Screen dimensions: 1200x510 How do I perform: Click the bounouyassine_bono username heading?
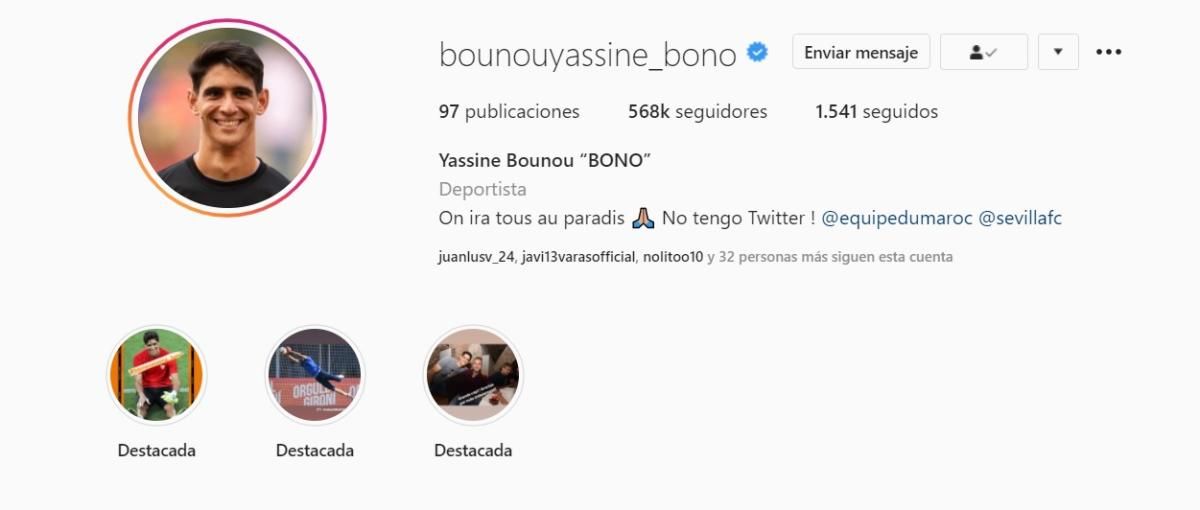click(588, 54)
